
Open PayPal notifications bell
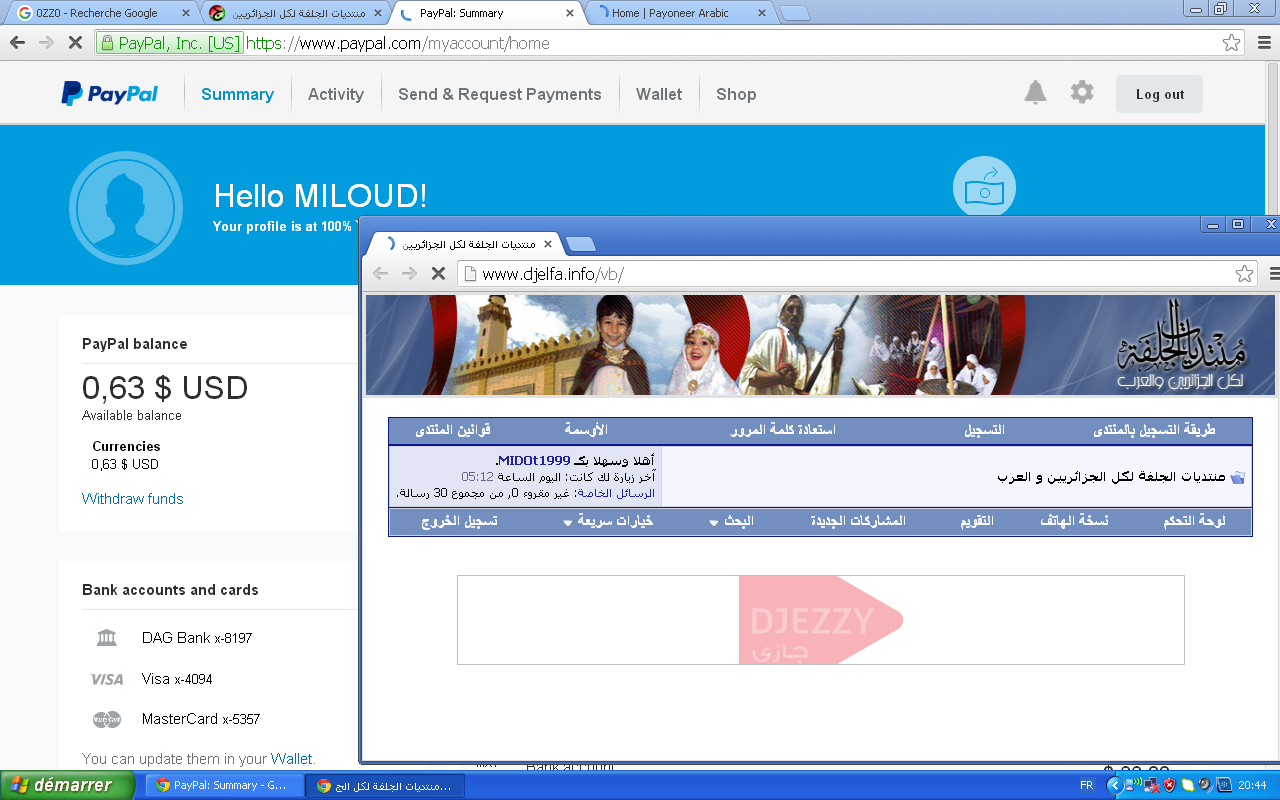pos(1035,93)
